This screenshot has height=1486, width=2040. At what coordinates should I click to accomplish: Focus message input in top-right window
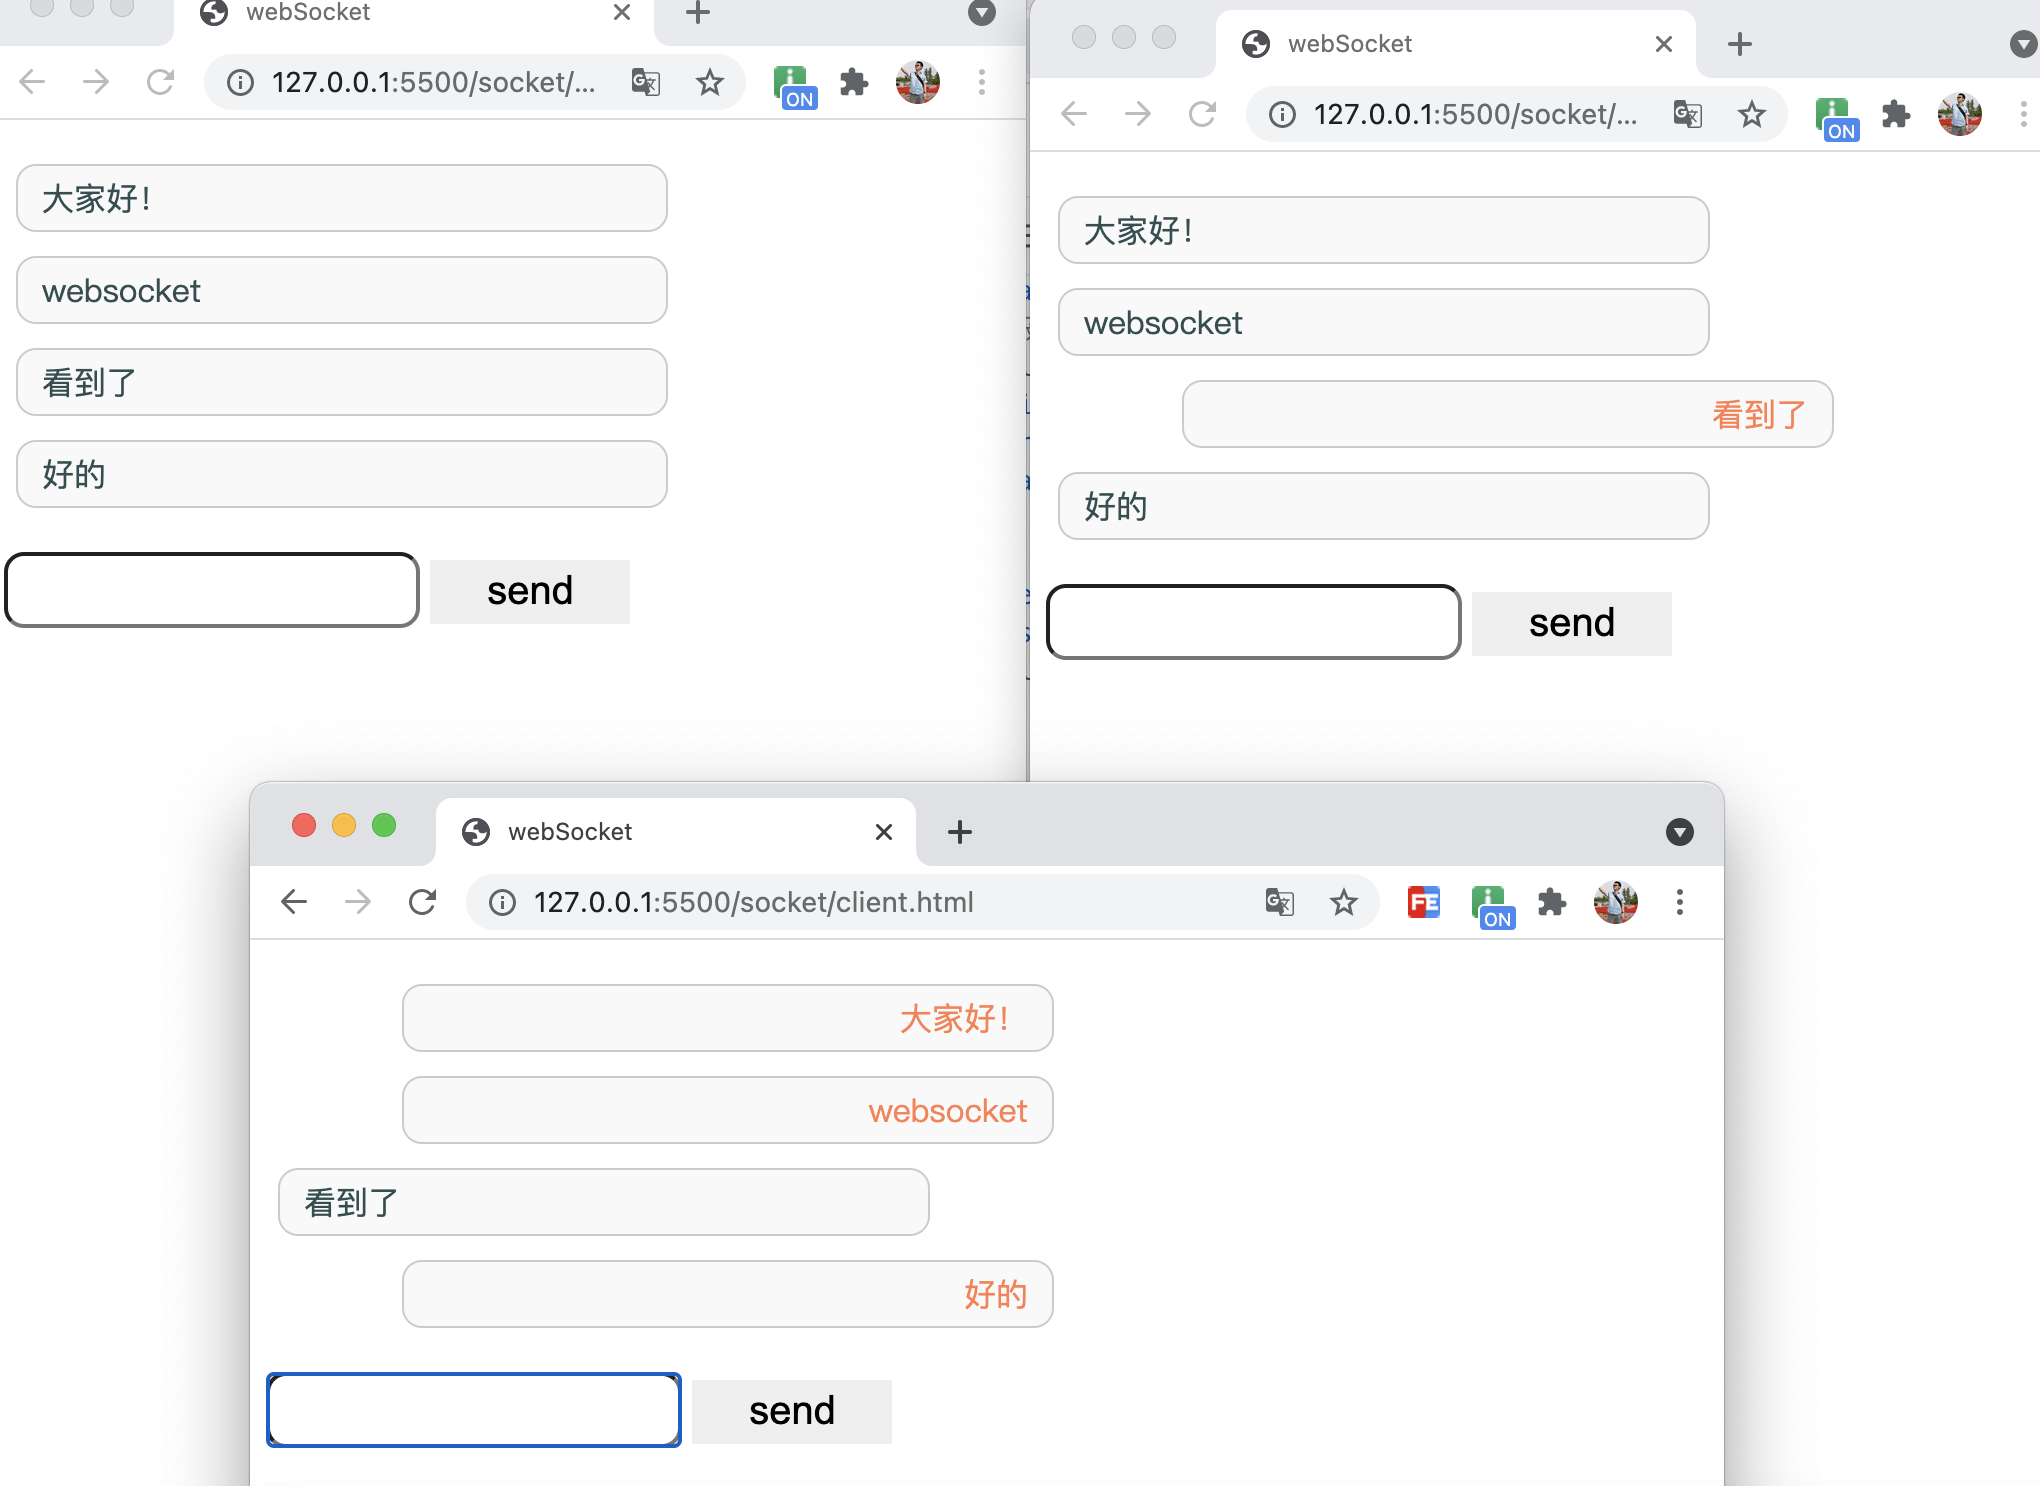click(x=1253, y=622)
